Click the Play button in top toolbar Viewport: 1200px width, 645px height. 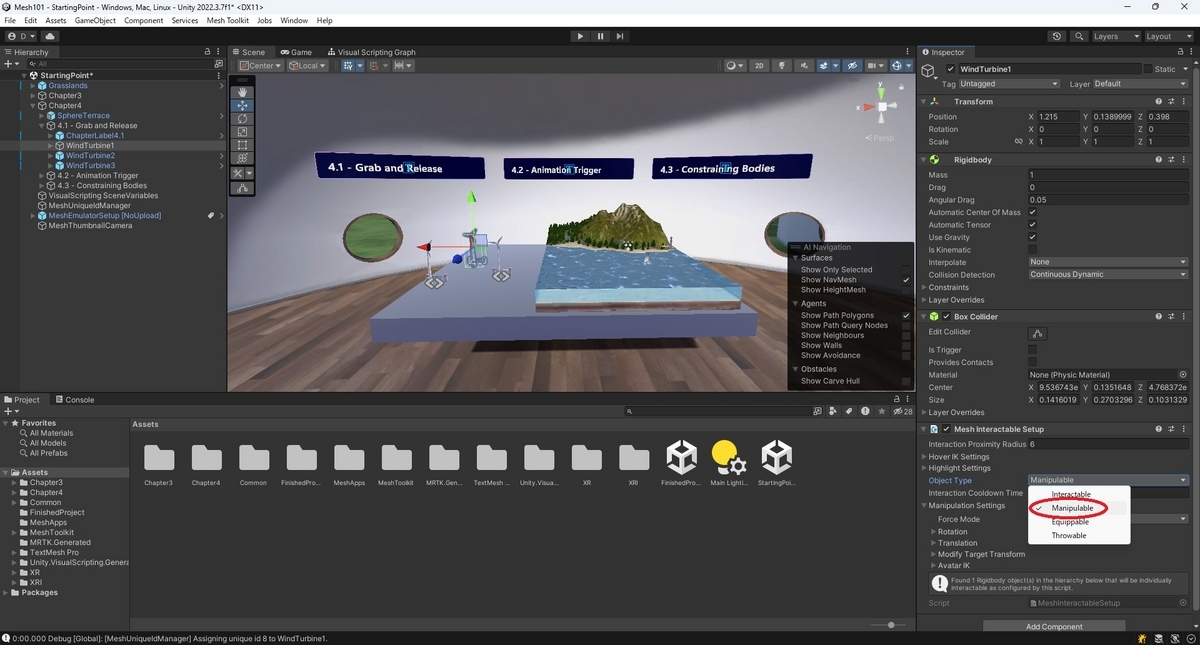pos(580,36)
